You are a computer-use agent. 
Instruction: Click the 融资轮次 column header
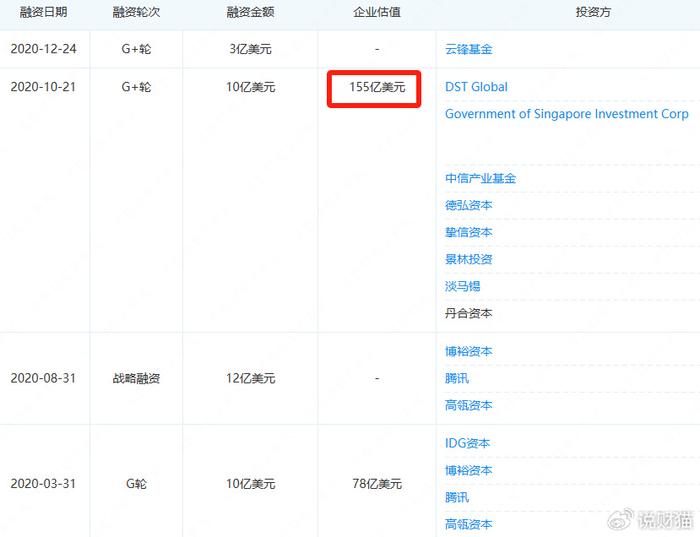tap(136, 12)
